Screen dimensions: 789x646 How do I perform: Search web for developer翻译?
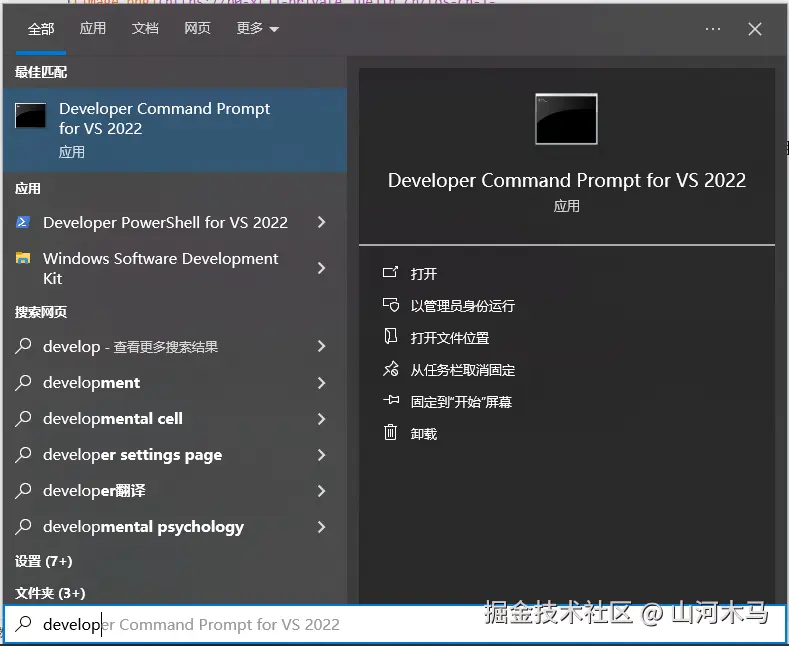[94, 491]
